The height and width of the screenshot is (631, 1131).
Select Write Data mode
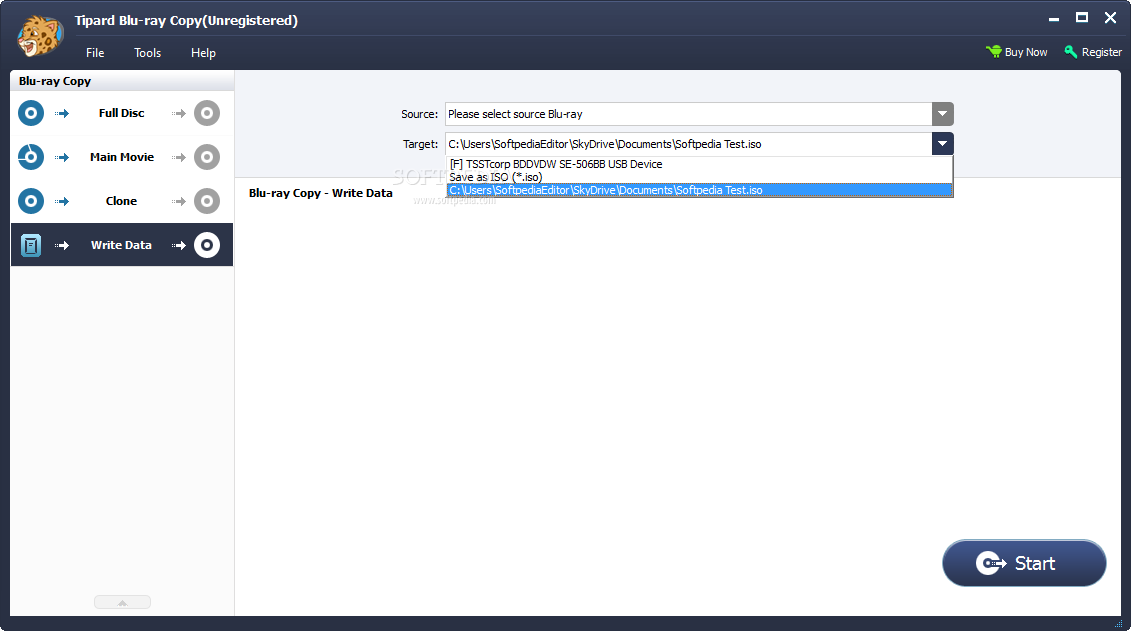122,245
